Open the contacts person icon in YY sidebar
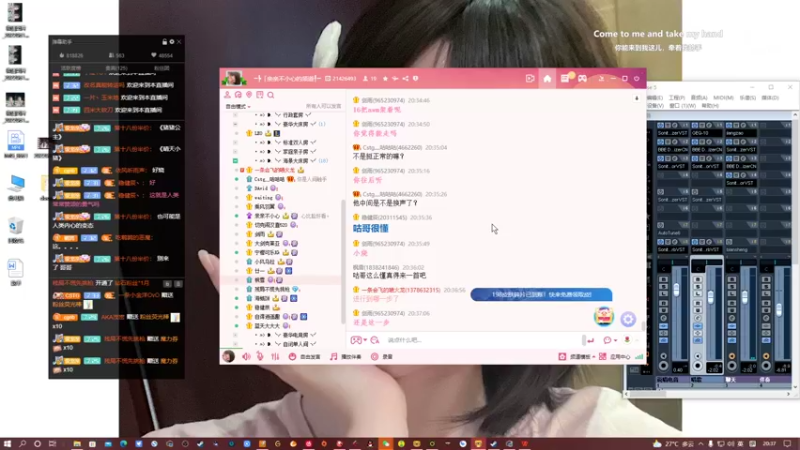Image resolution: width=800 pixels, height=450 pixels. coord(227,95)
